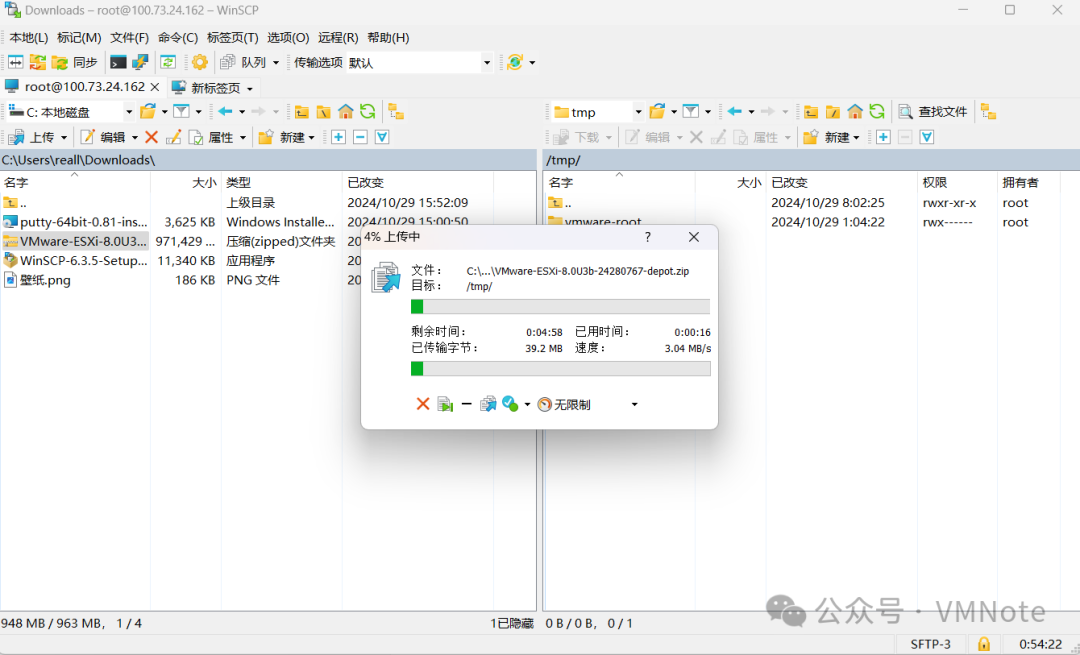This screenshot has height=655, width=1080.
Task: Click the compare directories toolbar icon
Action: tap(15, 63)
